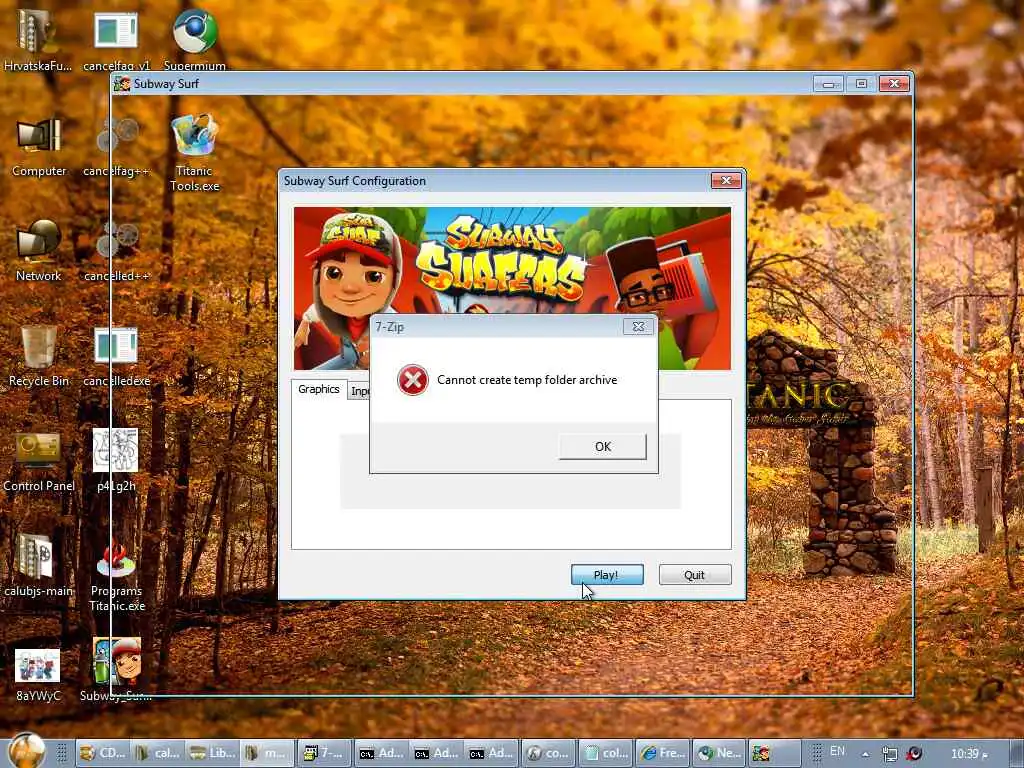Click OK in the 7-Zip error dialog

[602, 447]
